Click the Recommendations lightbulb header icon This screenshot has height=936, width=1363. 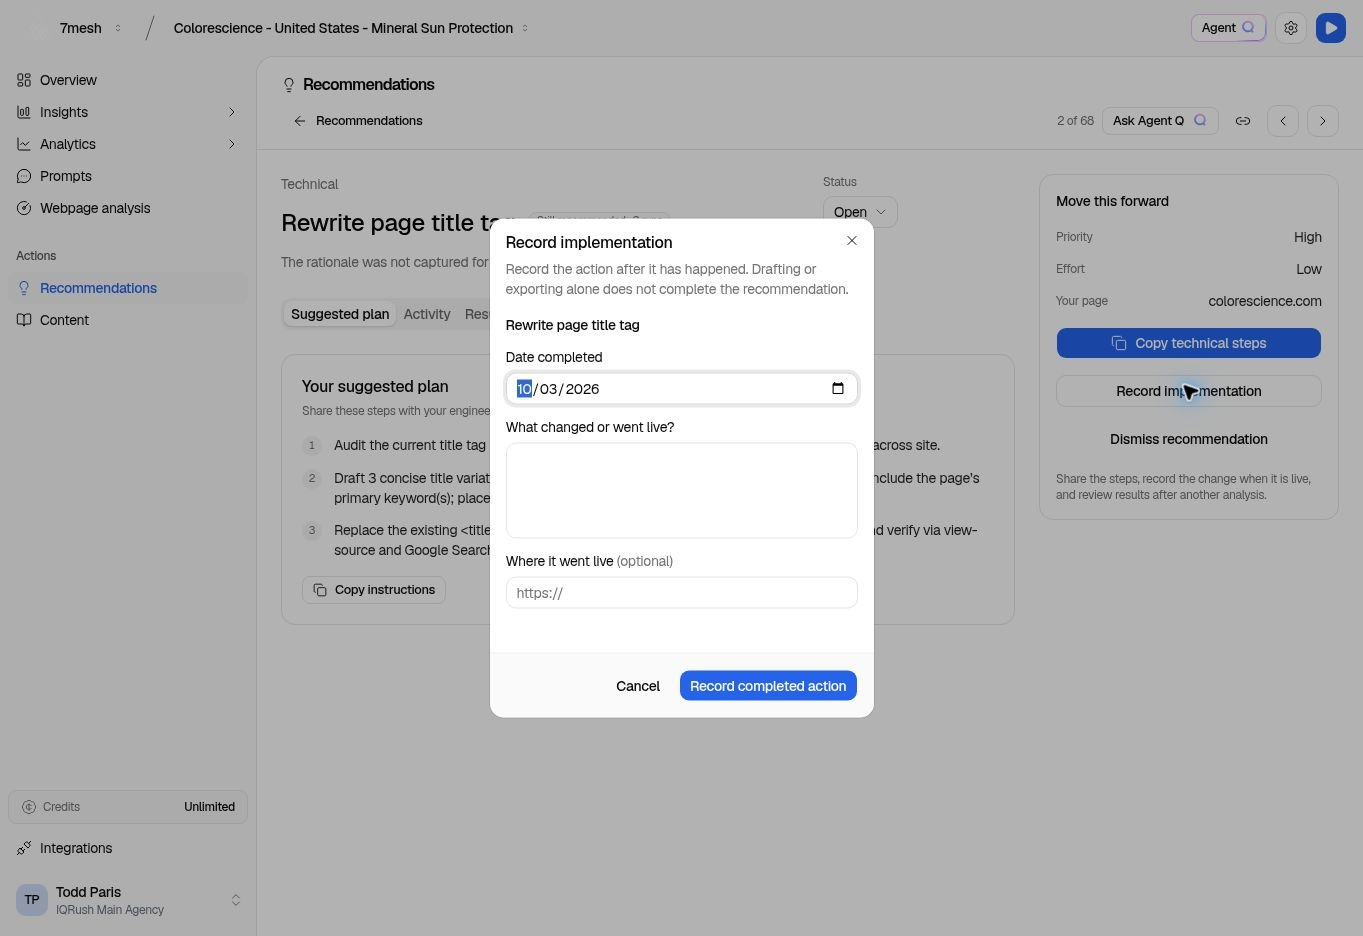pos(289,85)
